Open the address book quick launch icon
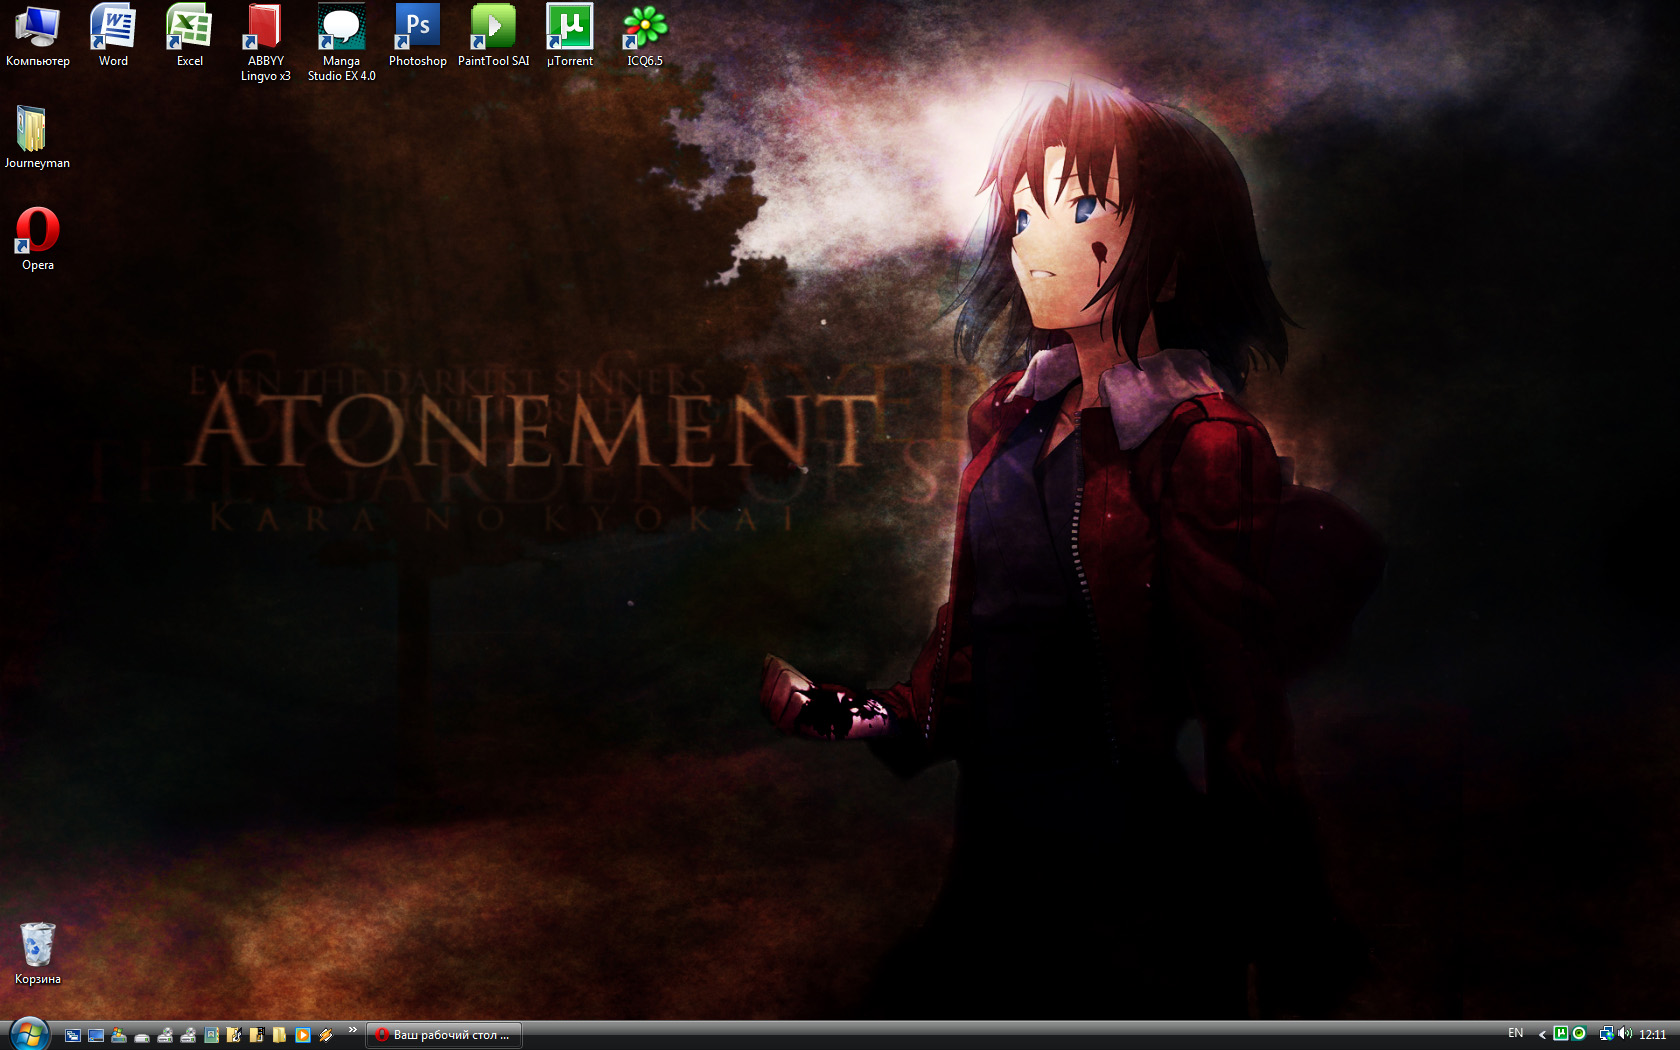The width and height of the screenshot is (1680, 1050). click(x=211, y=1035)
